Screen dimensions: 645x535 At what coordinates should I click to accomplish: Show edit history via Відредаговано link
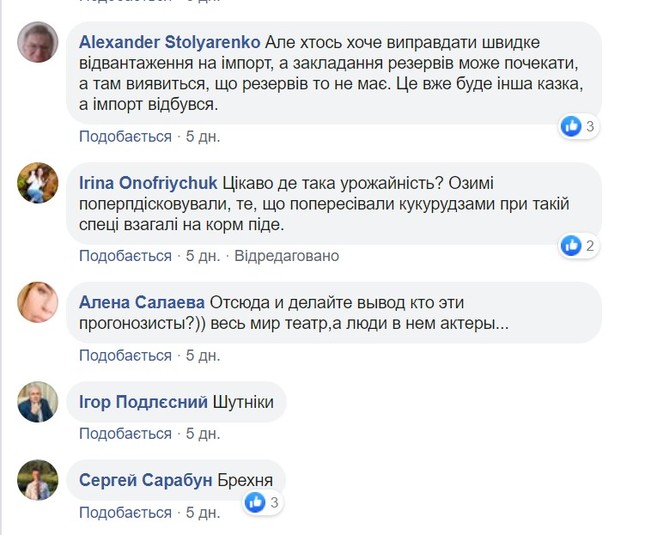click(286, 256)
